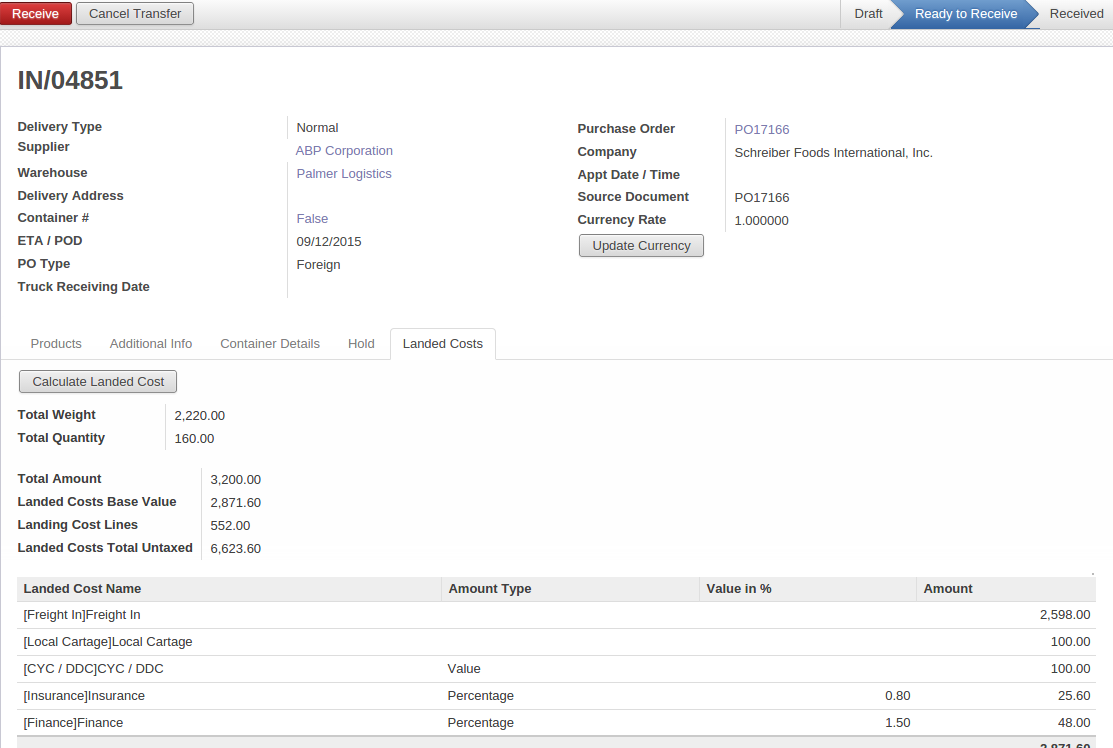This screenshot has height=748, width=1113.
Task: Select the [Local Cartage]Local Cartage row
Action: tap(556, 642)
